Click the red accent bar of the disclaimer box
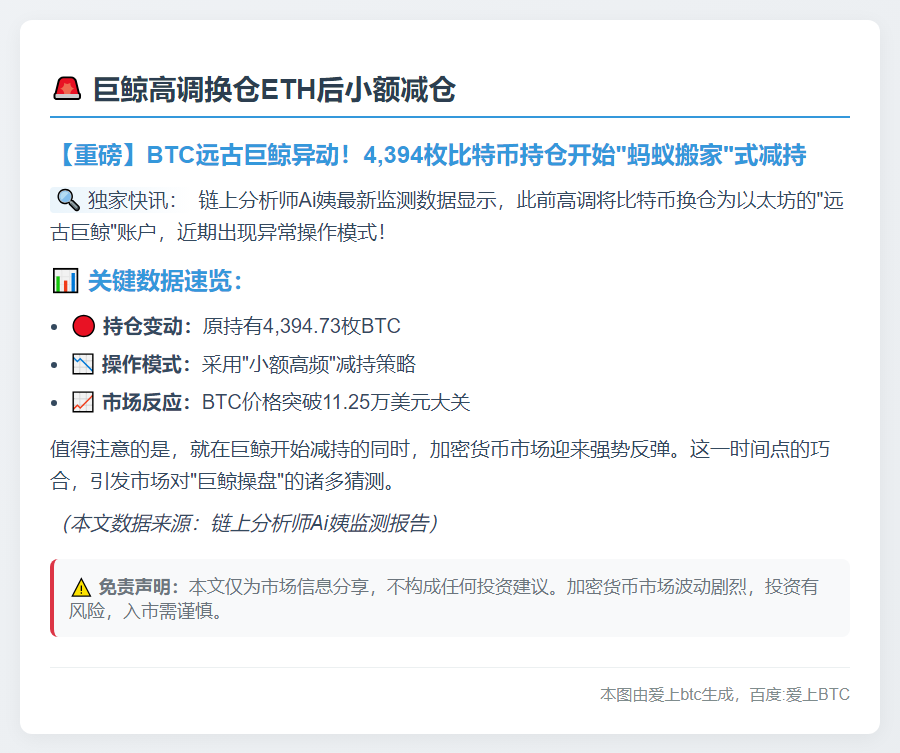The height and width of the screenshot is (753, 900). click(52, 598)
